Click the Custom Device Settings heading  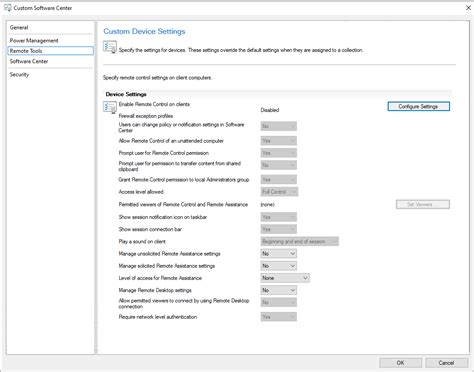tap(144, 31)
